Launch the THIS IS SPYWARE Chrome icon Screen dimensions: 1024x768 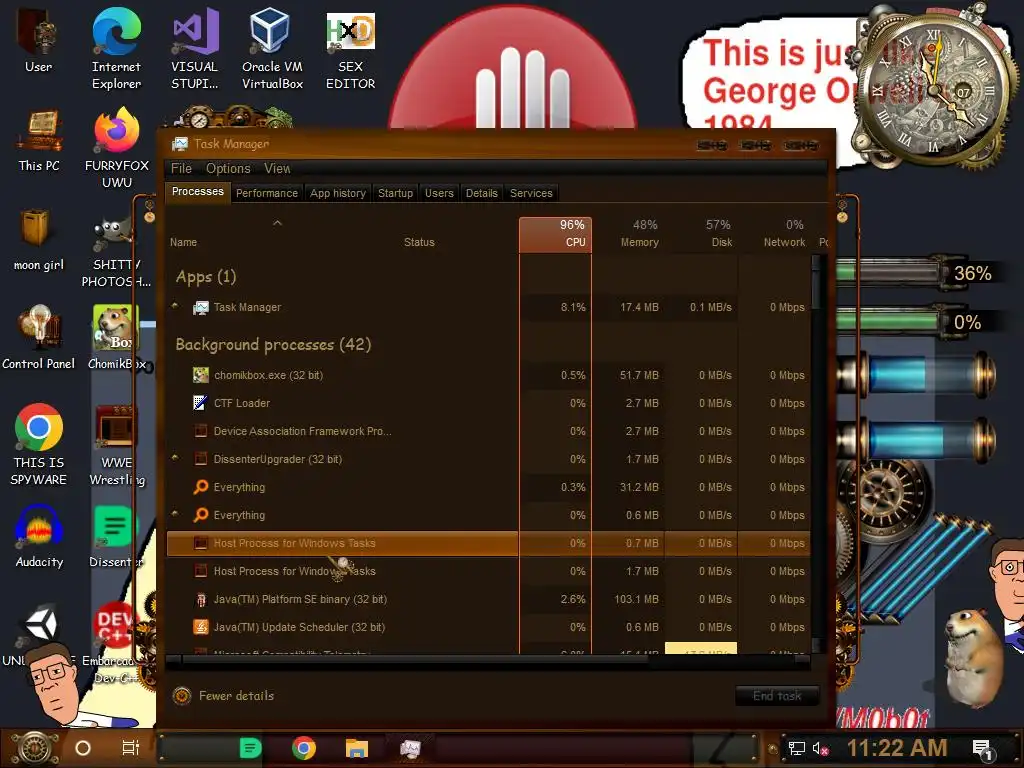pos(39,444)
